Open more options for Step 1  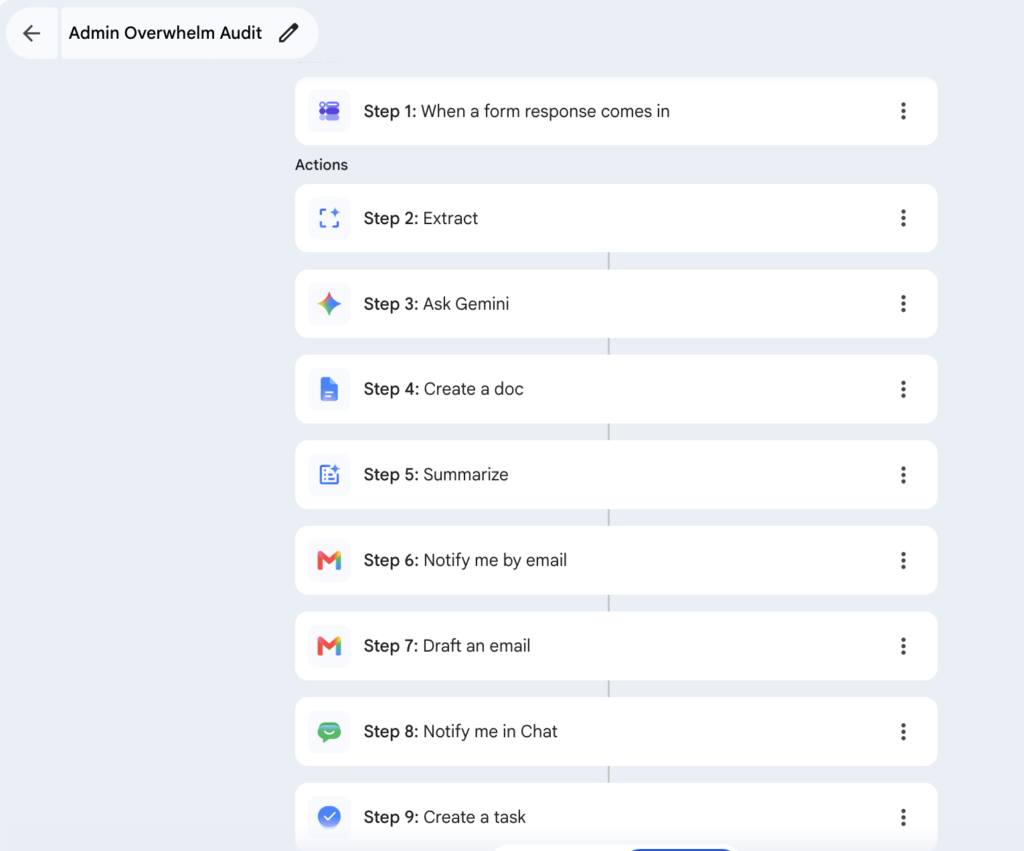click(903, 111)
